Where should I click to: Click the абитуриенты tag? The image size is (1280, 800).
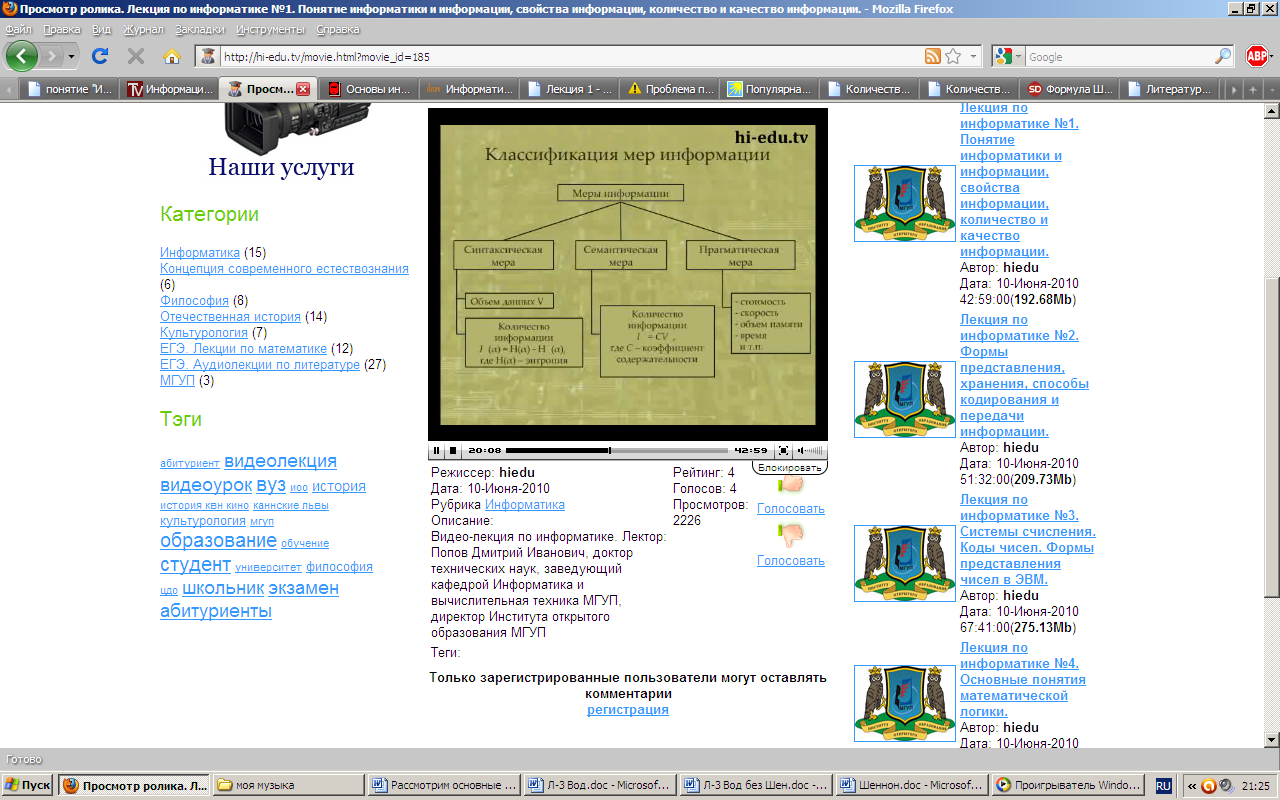(216, 611)
